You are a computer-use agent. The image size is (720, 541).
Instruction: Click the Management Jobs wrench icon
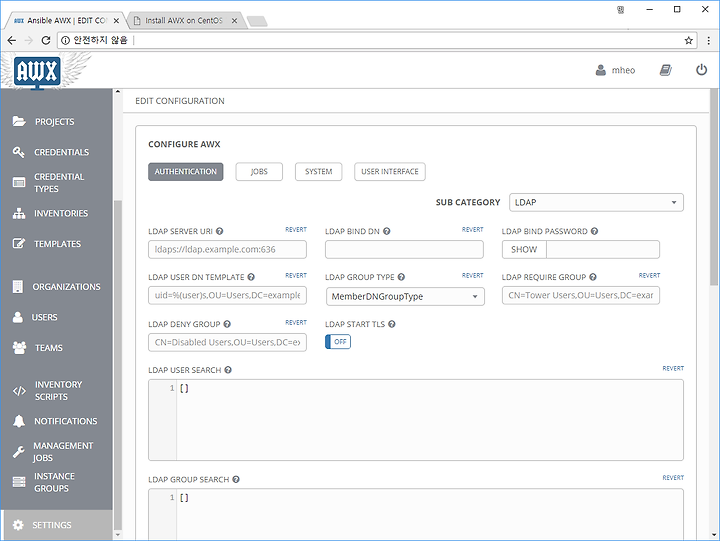[18, 452]
